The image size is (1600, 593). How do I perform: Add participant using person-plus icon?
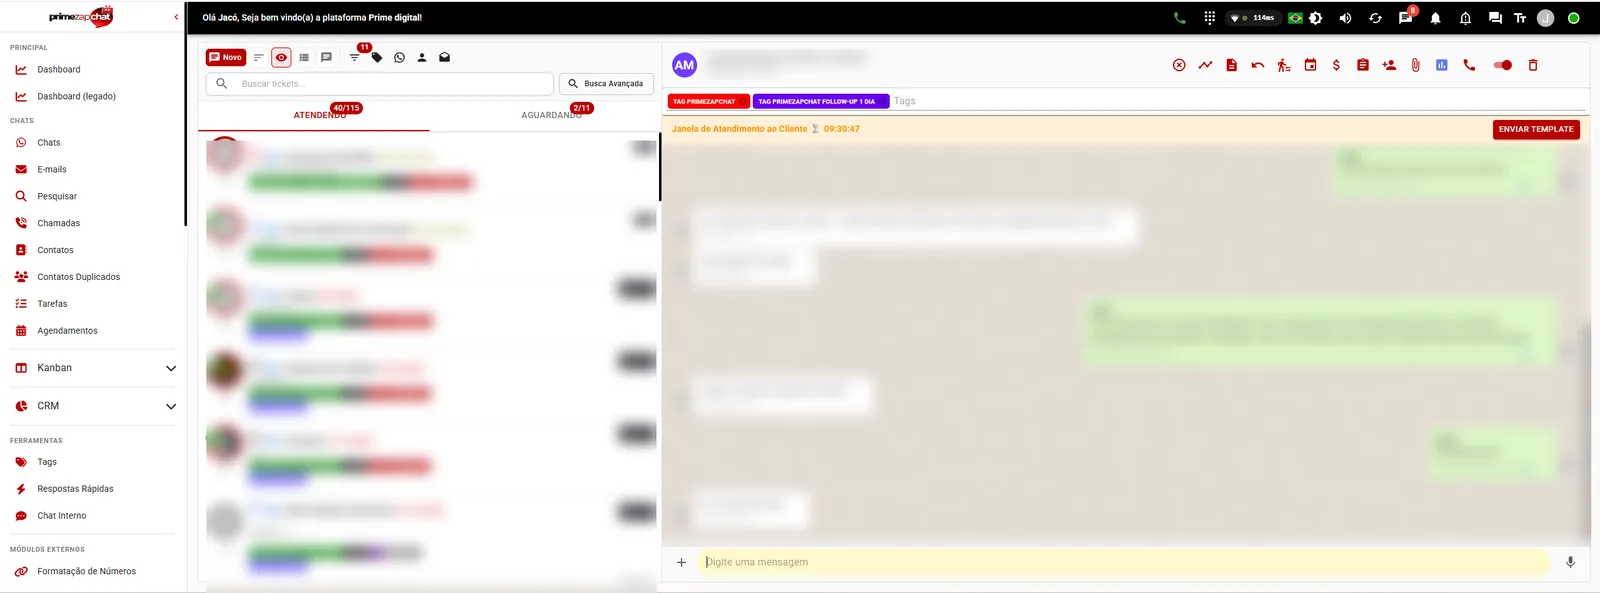[x=1389, y=65]
